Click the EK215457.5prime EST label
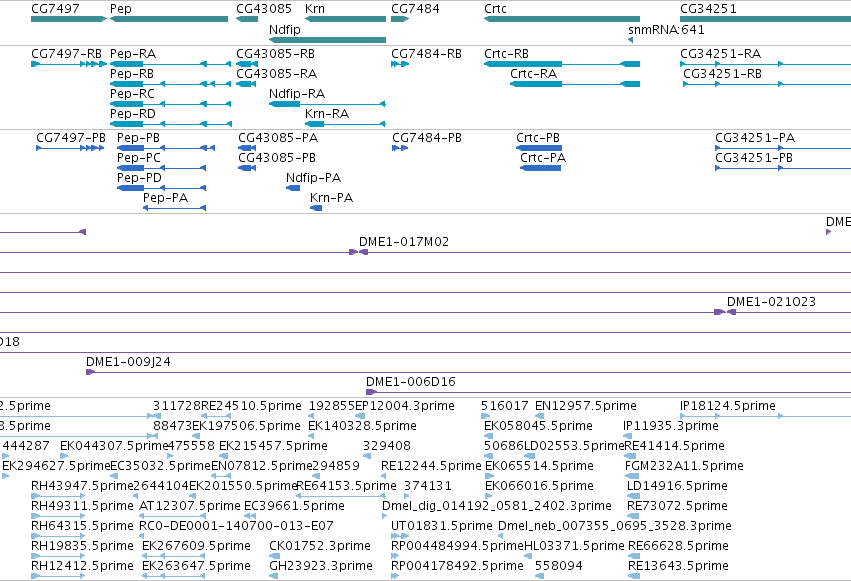The image size is (851, 581). [274, 446]
